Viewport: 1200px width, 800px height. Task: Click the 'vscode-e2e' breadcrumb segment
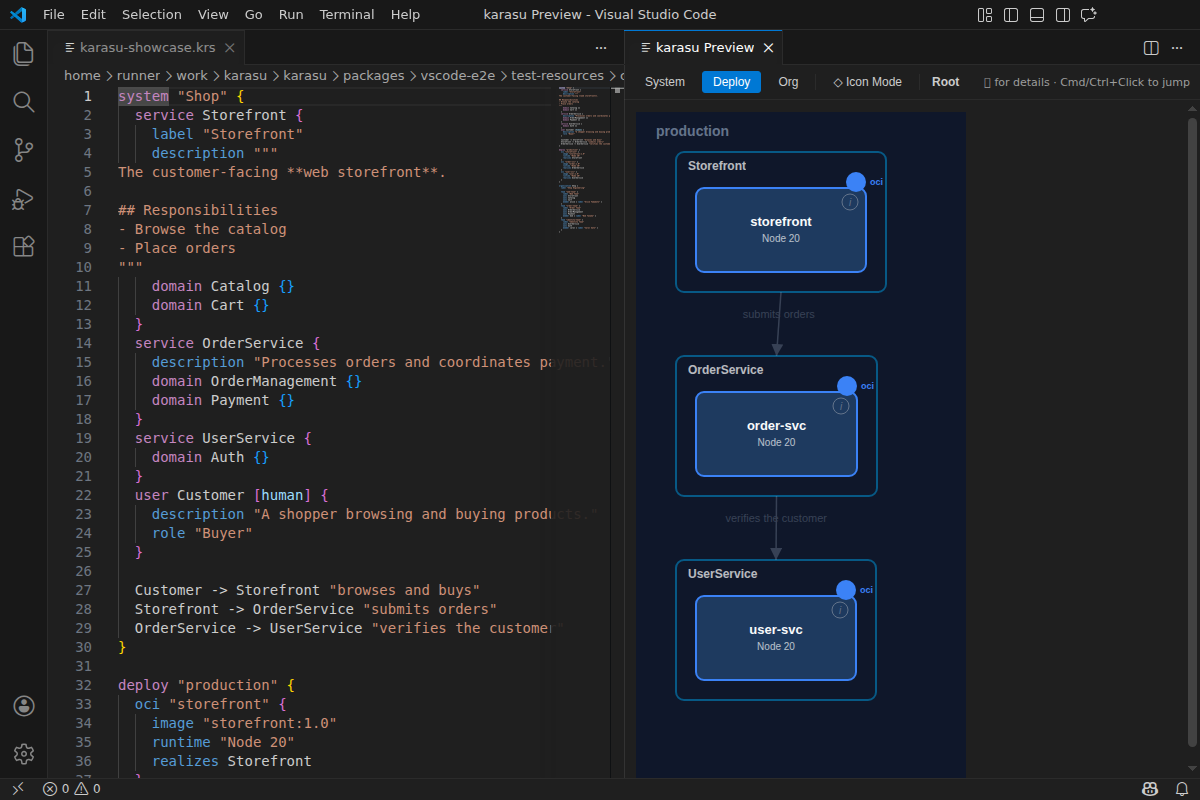click(457, 75)
